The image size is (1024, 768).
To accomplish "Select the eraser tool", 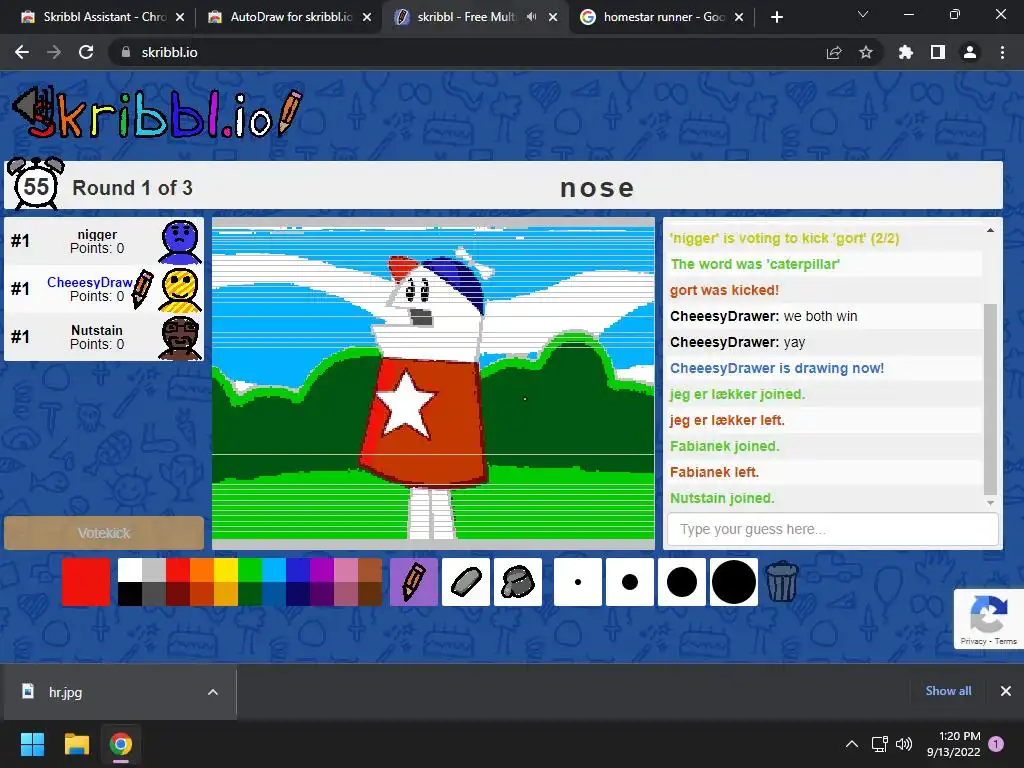I will 466,582.
